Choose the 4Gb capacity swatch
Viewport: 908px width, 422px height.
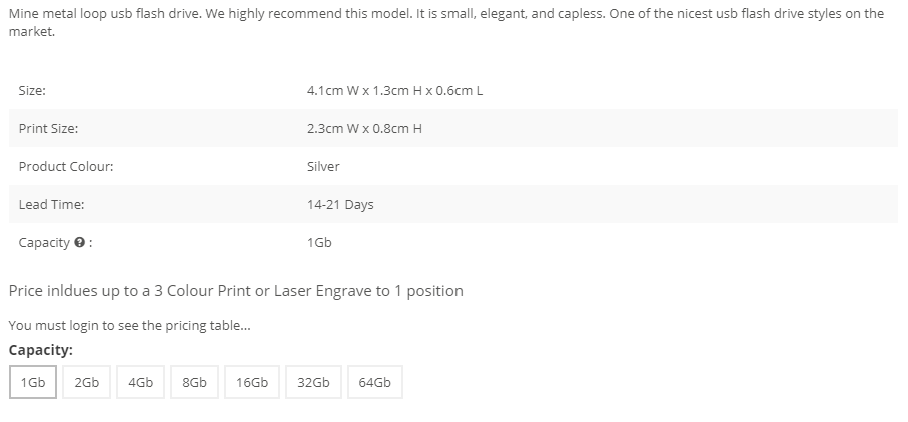click(141, 382)
